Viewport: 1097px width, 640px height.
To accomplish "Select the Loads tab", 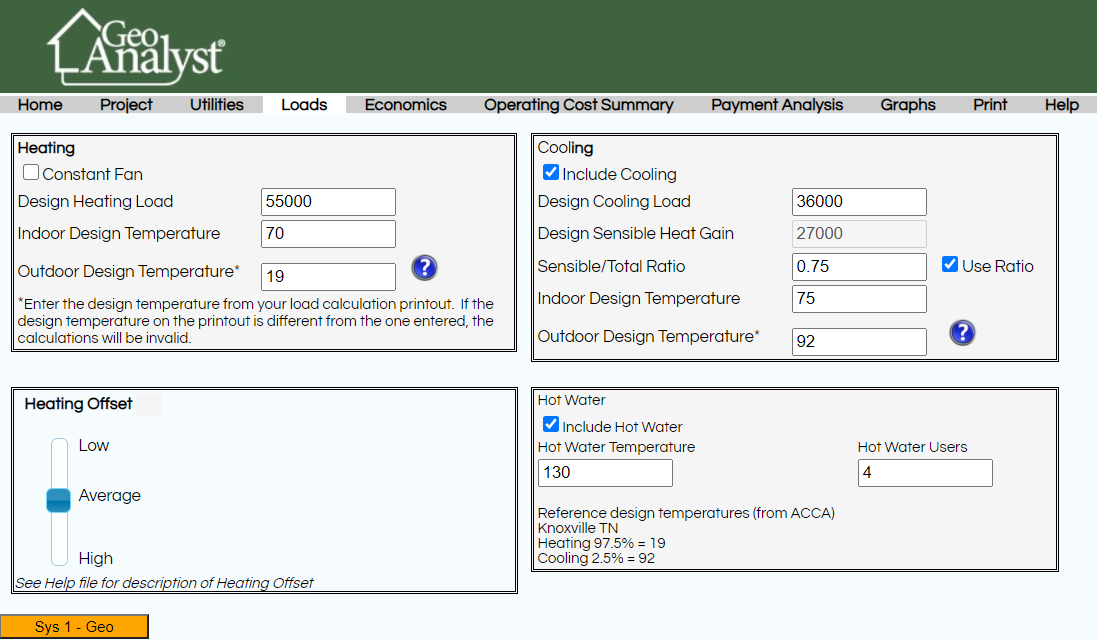I will click(x=304, y=104).
